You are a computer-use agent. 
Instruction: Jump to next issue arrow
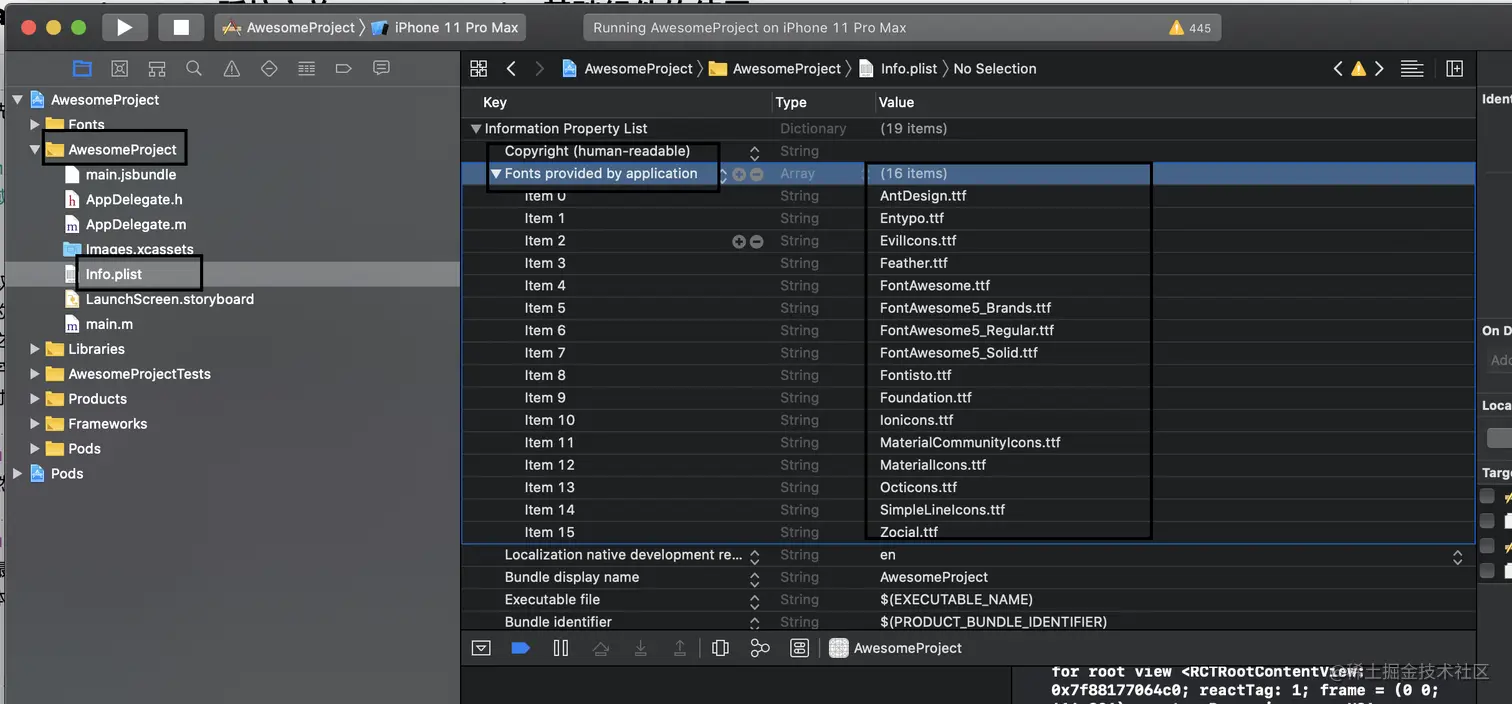(x=1379, y=68)
